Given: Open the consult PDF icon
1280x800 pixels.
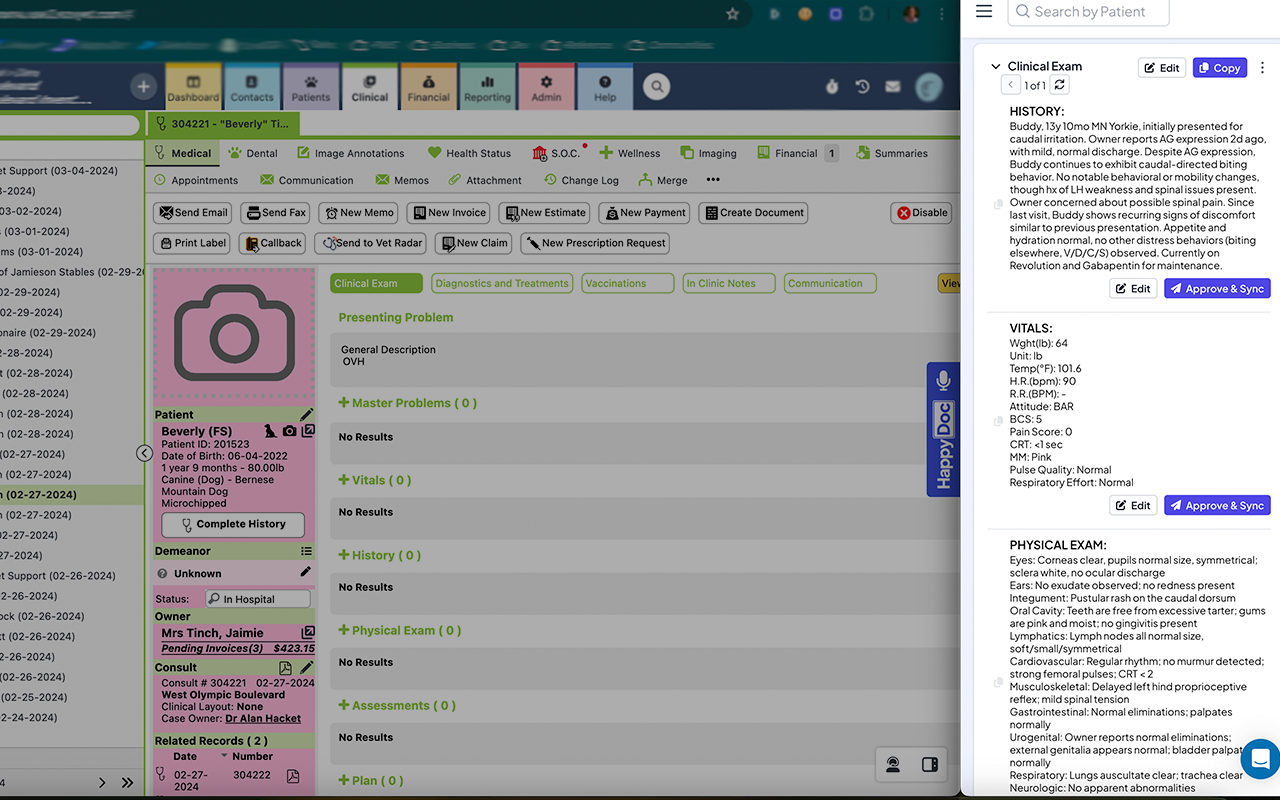Looking at the screenshot, I should pos(286,667).
